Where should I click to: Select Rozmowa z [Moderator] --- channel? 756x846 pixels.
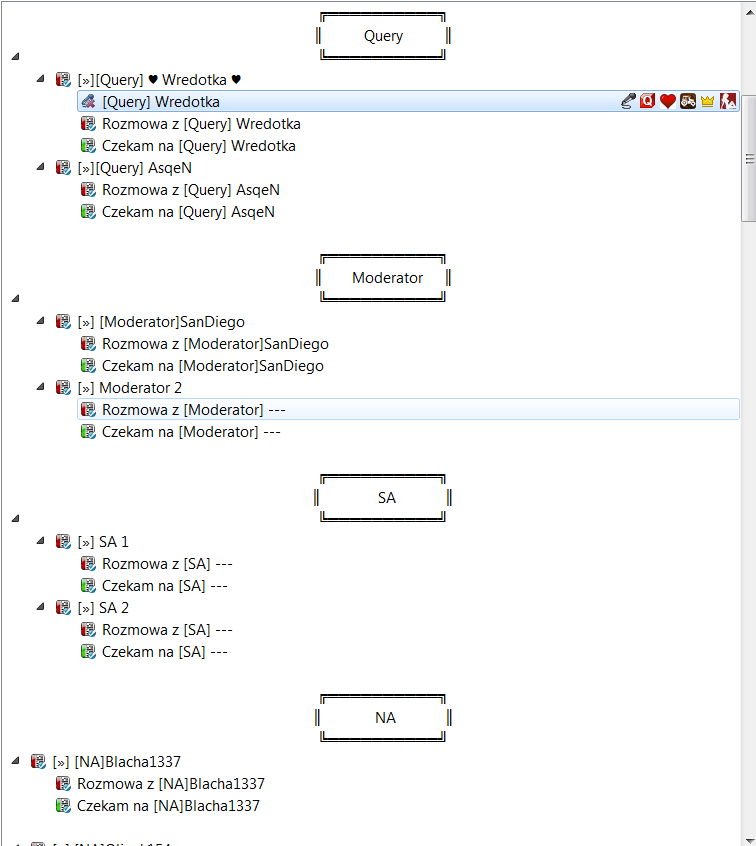click(x=408, y=410)
